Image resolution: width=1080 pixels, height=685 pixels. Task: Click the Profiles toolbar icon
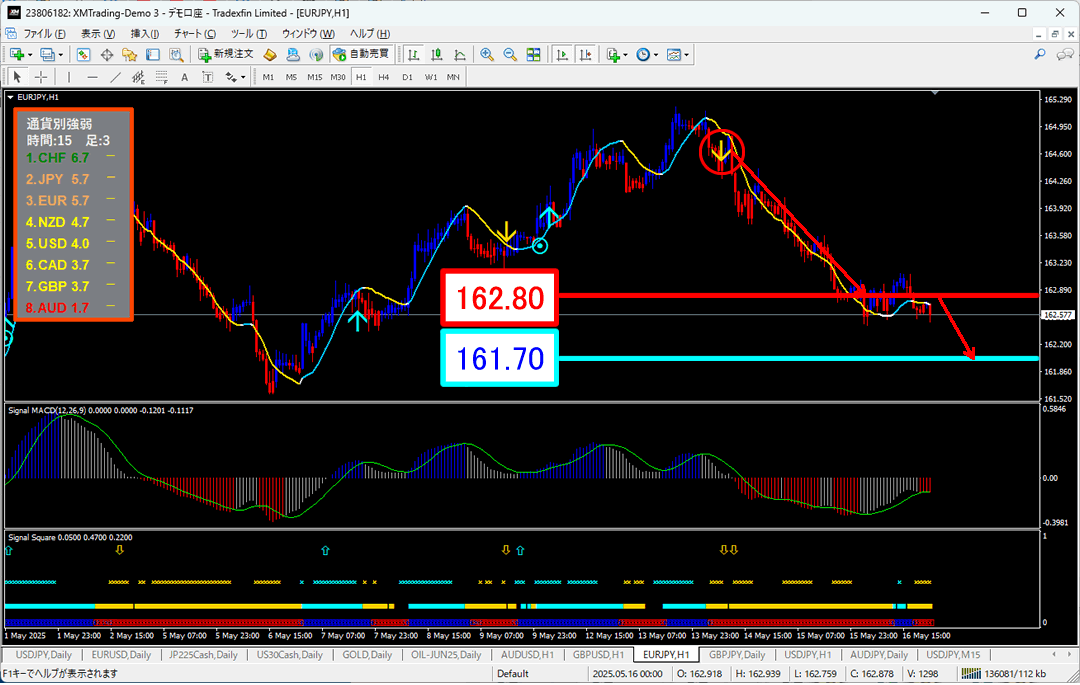[x=47, y=54]
